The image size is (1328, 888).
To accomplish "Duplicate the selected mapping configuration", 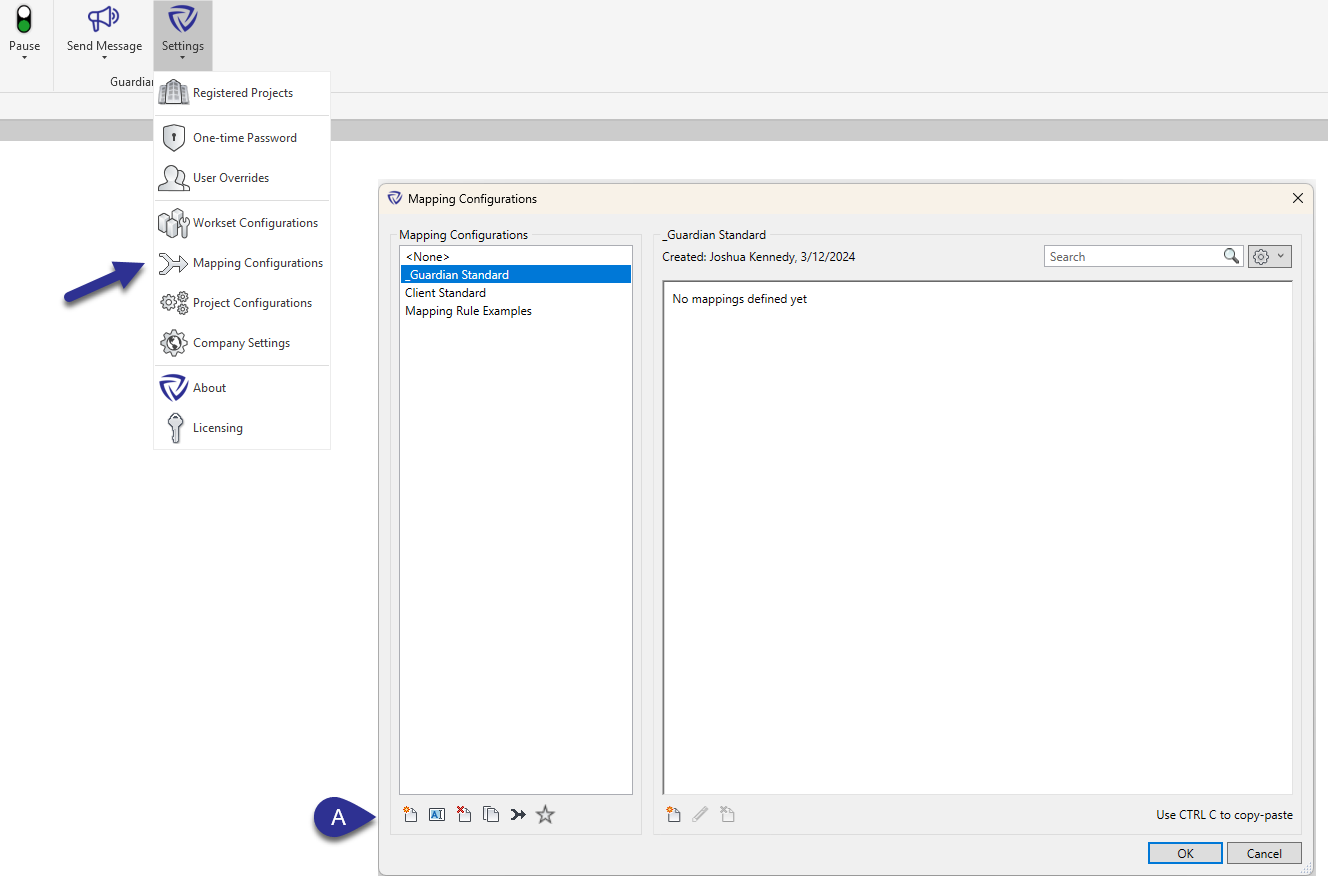I will (x=490, y=814).
